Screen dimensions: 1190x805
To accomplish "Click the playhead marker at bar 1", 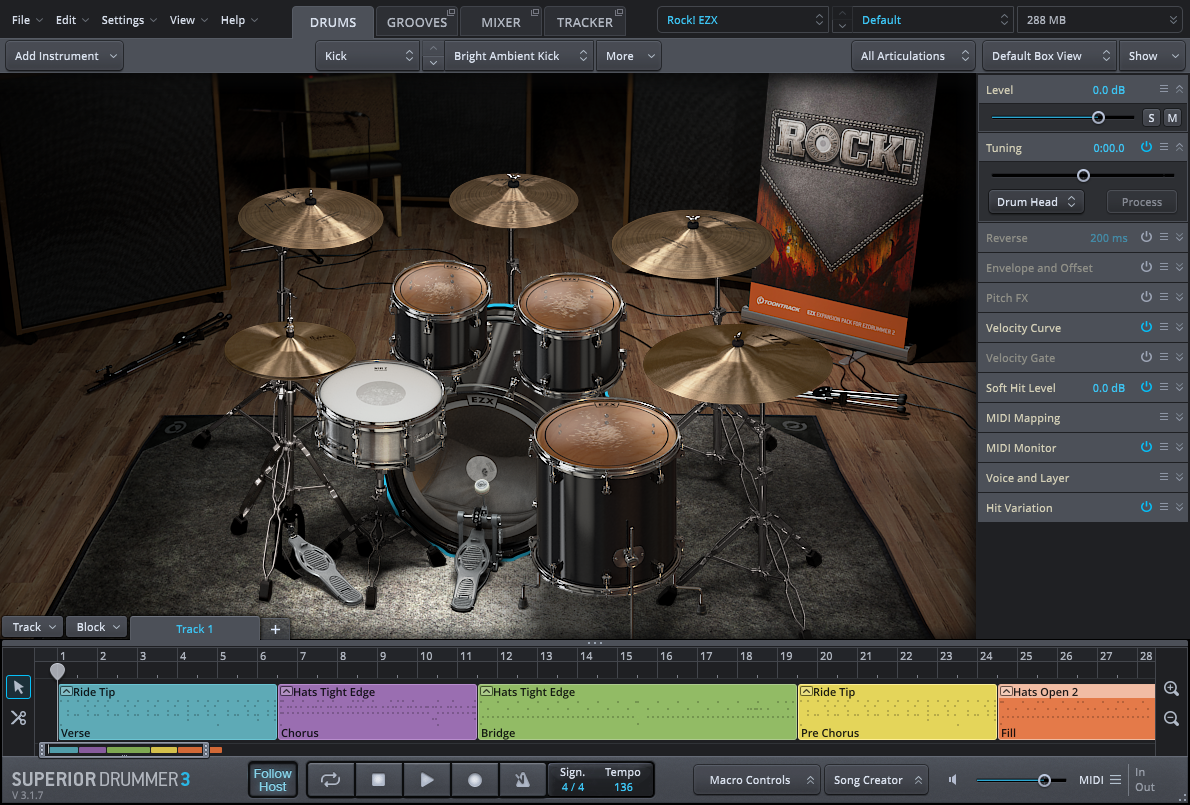I will (57, 671).
